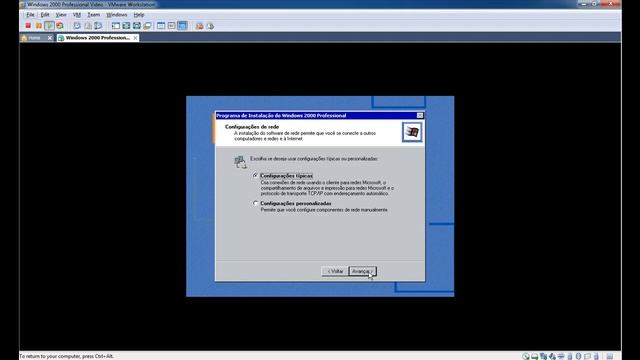Click the 'To return to your computer' status text
The image size is (640, 360).
coord(67,356)
